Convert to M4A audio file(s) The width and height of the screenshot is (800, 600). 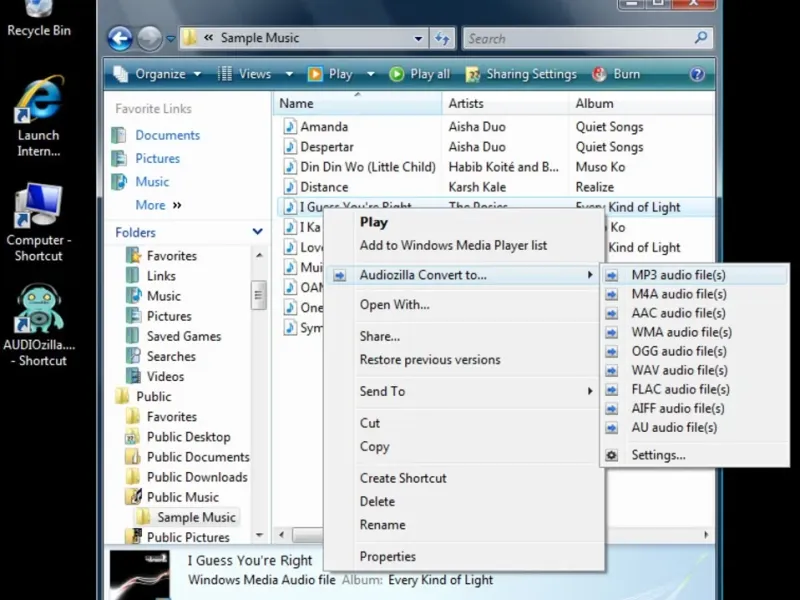tap(695, 294)
